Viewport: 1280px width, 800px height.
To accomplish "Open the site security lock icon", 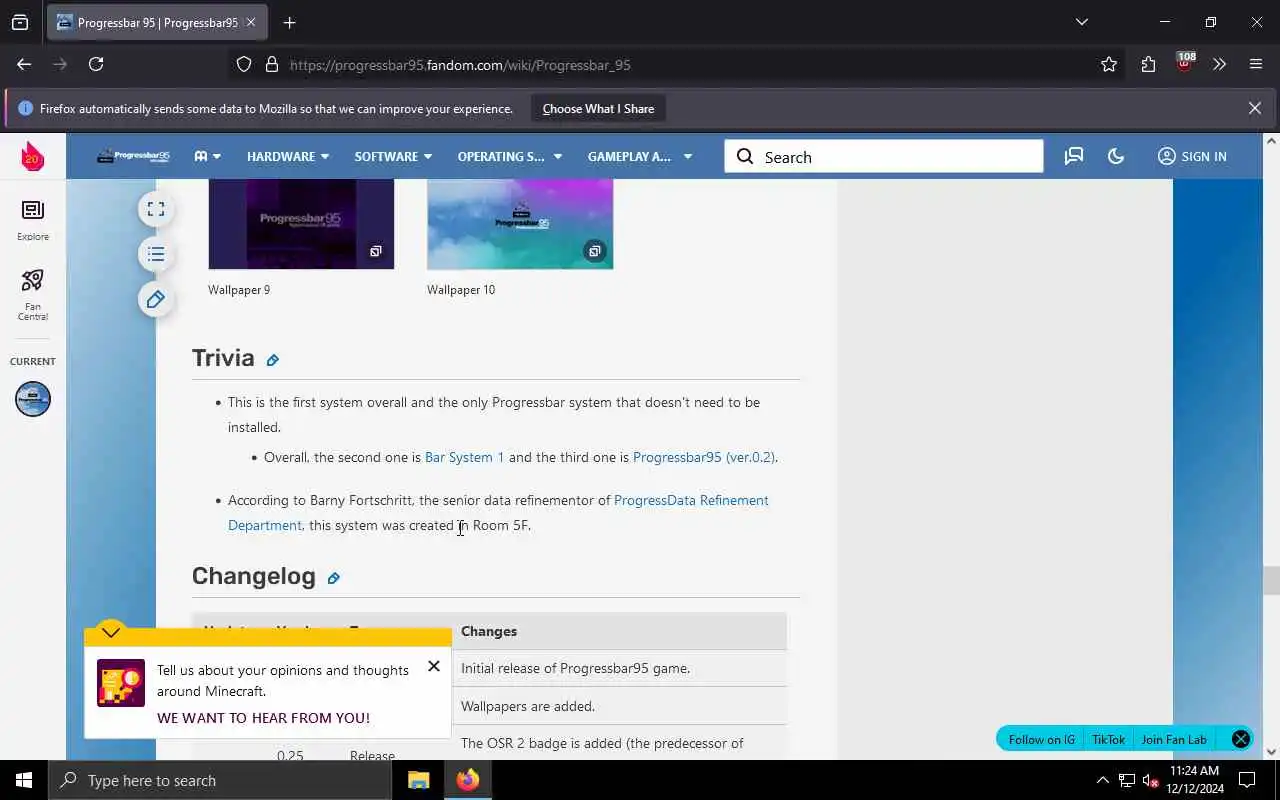I will (x=271, y=64).
